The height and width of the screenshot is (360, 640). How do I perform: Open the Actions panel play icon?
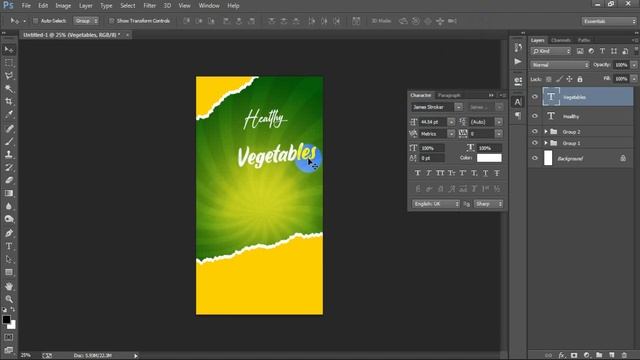tap(518, 61)
